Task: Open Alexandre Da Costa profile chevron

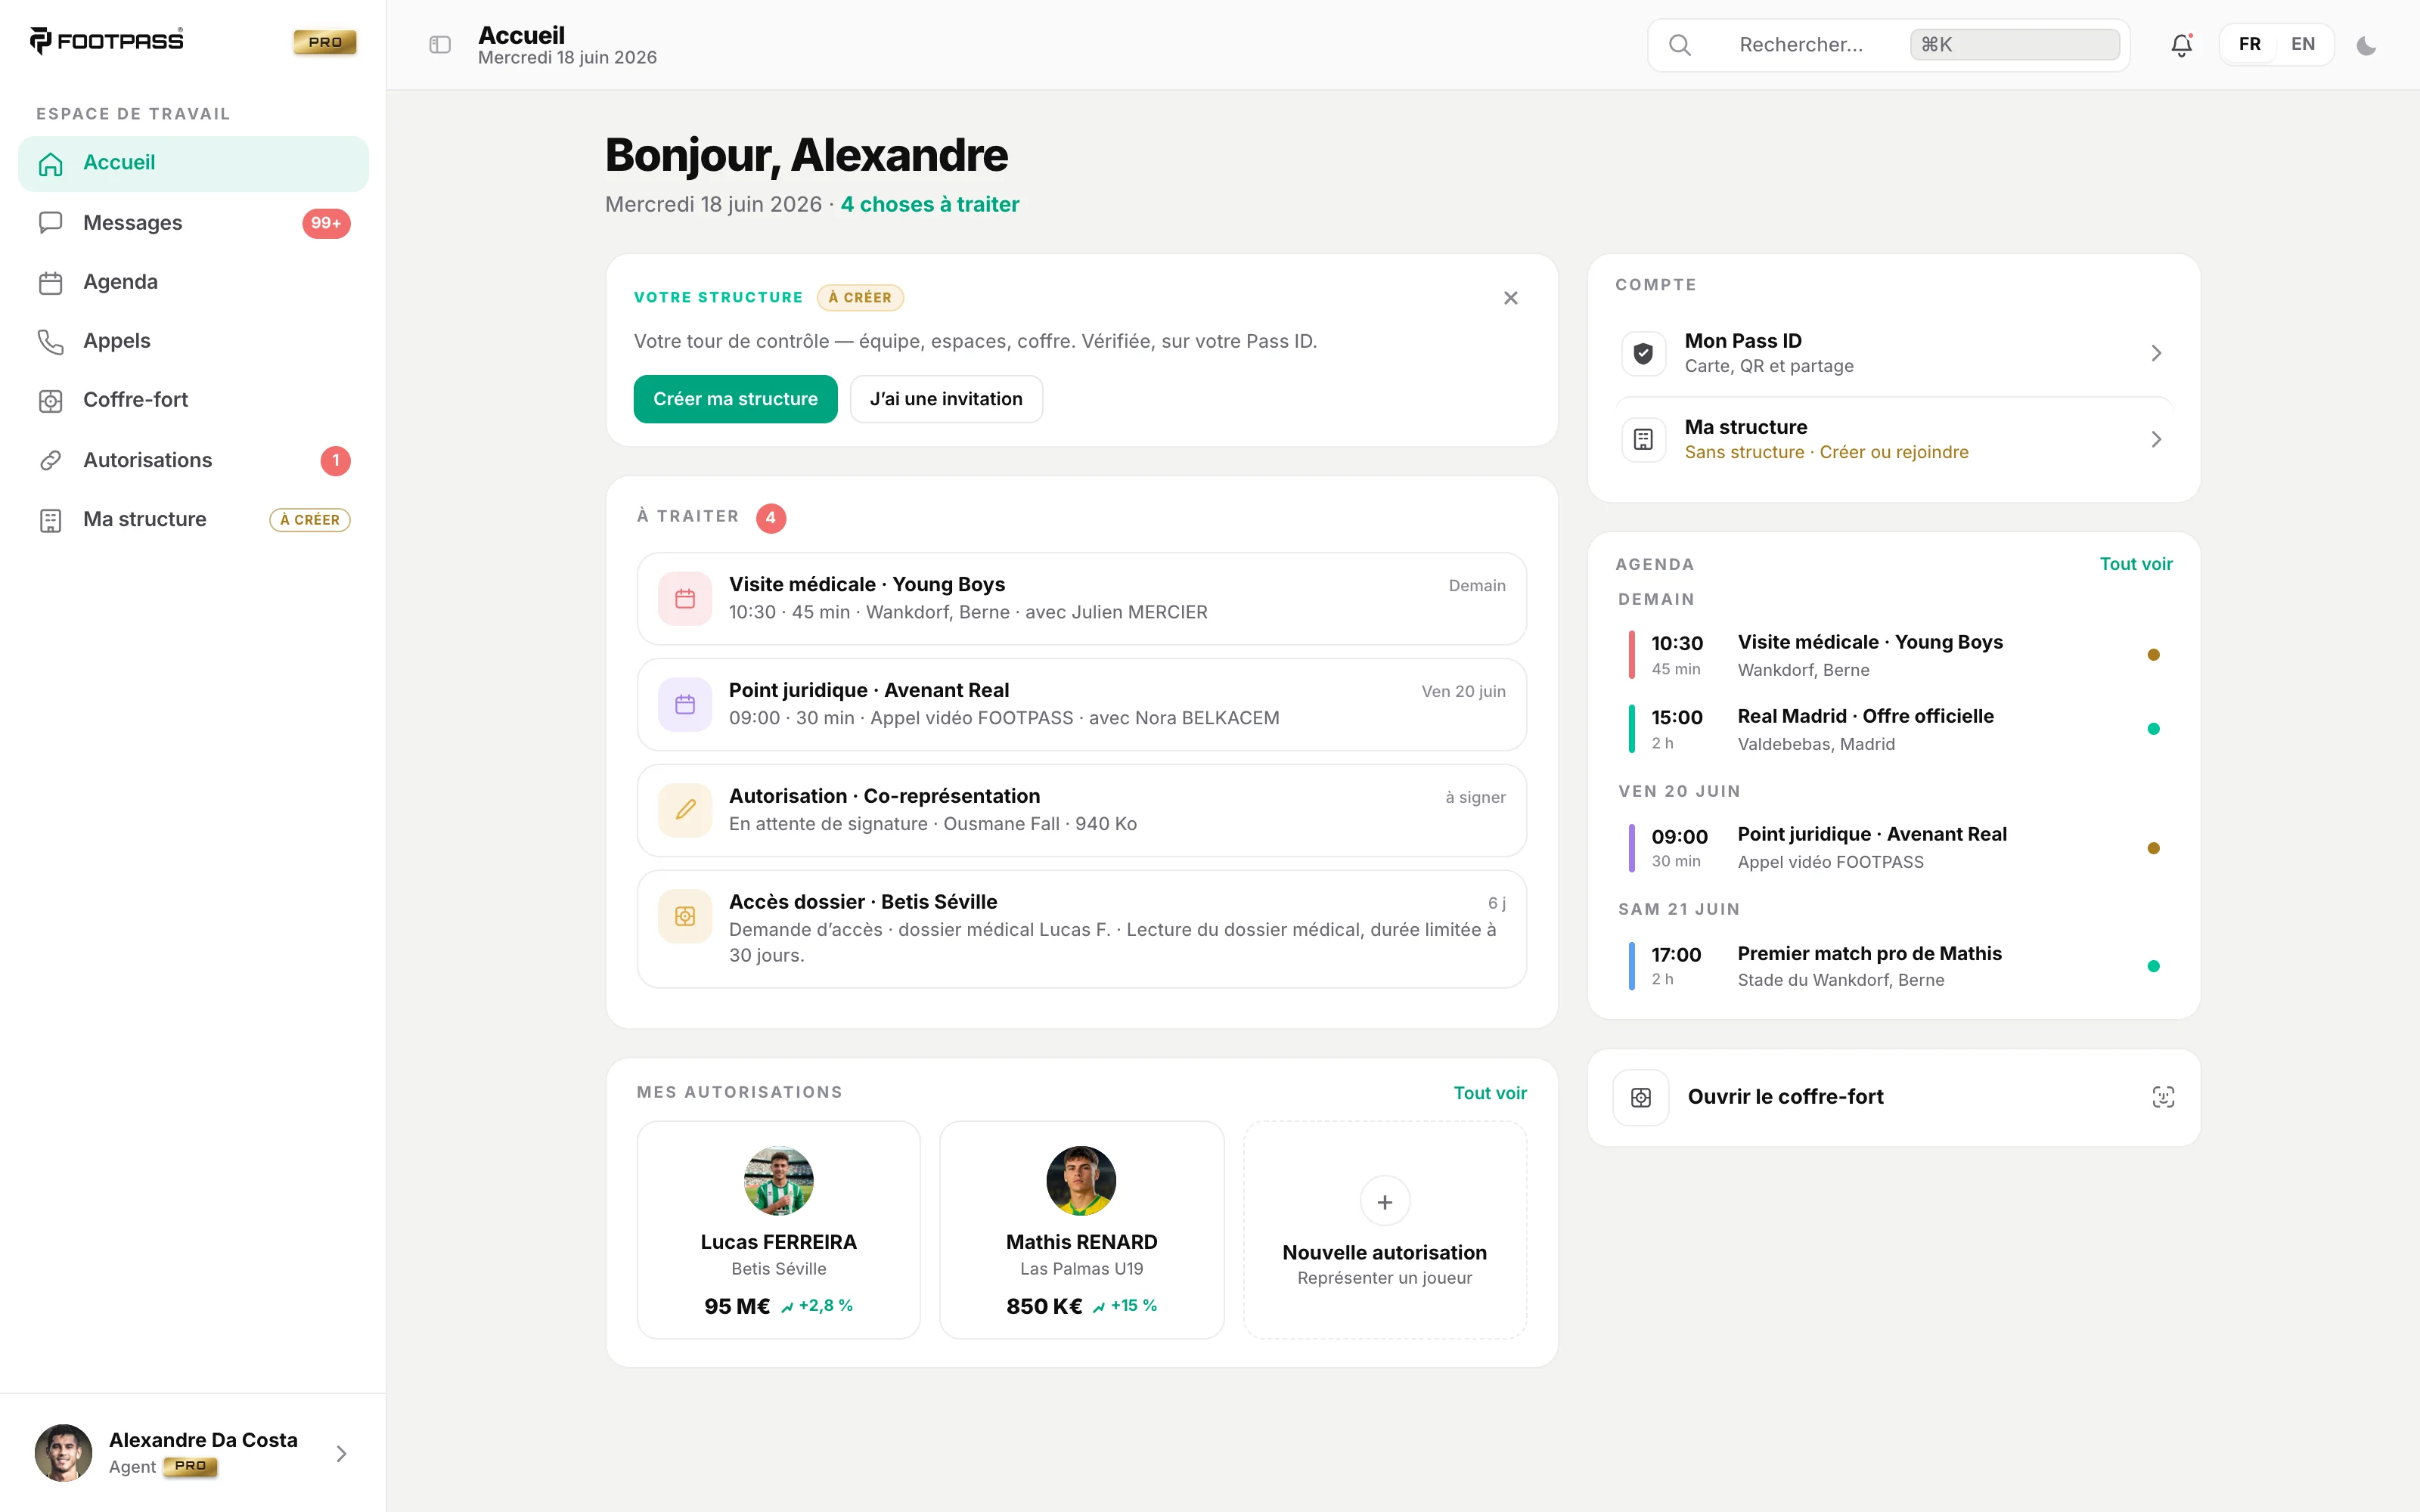Action: 341,1453
